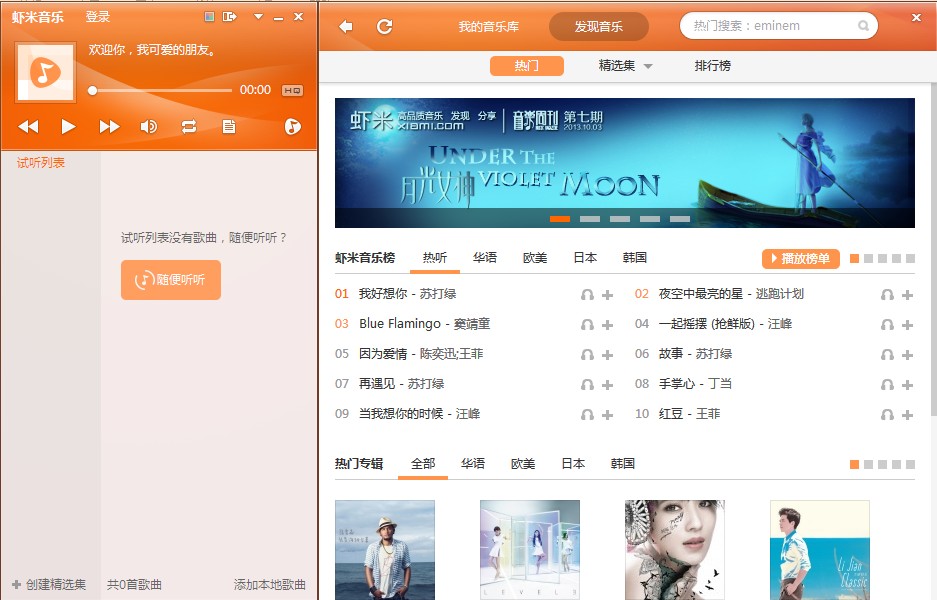Add 红豆 - 王菲 with its plus icon

pyautogui.click(x=907, y=415)
